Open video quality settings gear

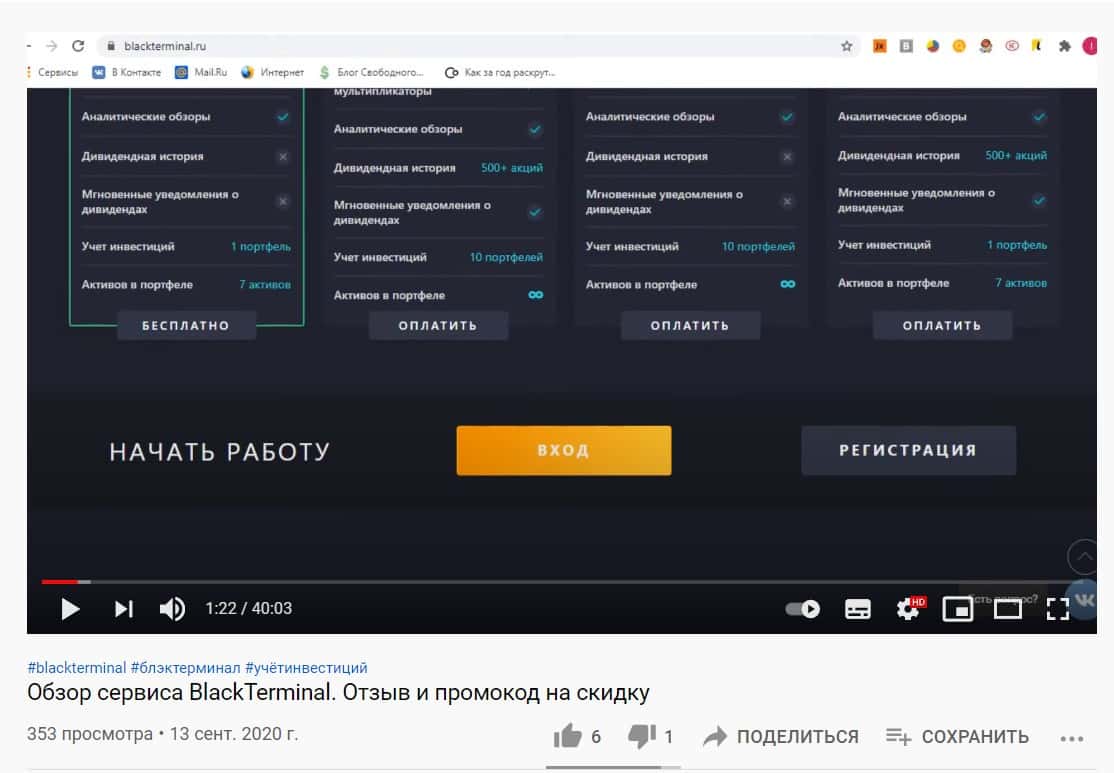click(909, 608)
